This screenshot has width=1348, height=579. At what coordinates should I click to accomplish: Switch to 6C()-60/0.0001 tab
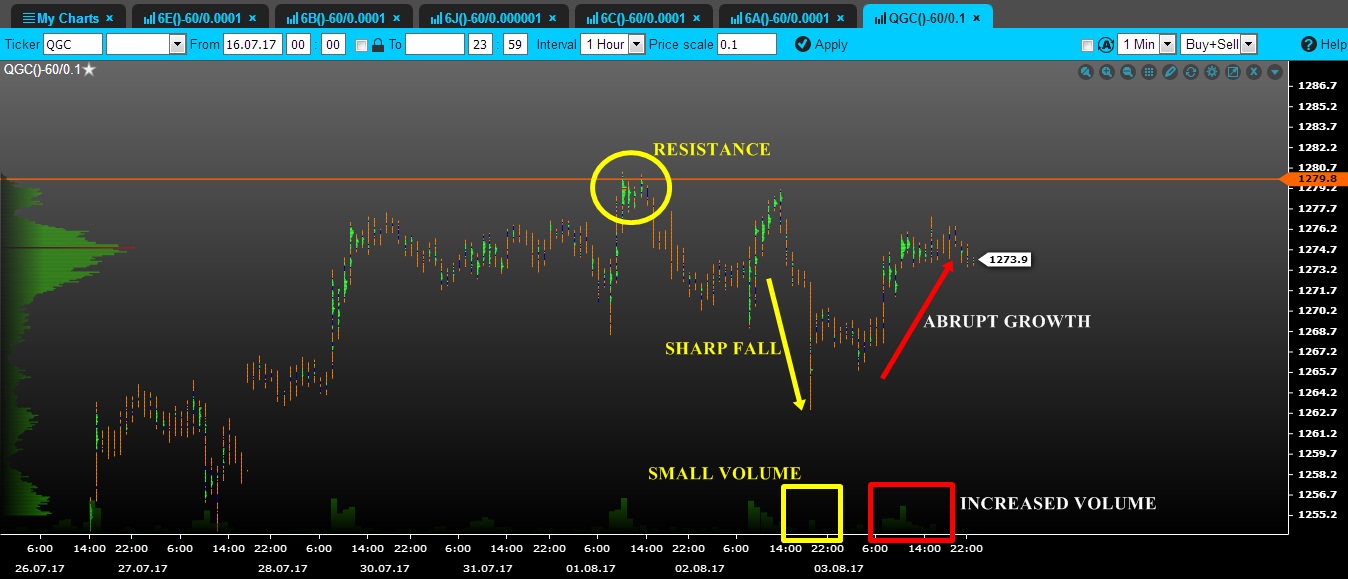(x=643, y=18)
